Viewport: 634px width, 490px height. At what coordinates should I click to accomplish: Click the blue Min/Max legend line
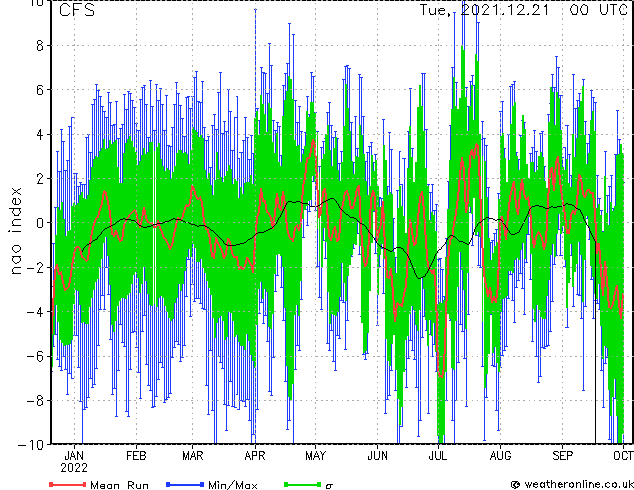point(185,484)
